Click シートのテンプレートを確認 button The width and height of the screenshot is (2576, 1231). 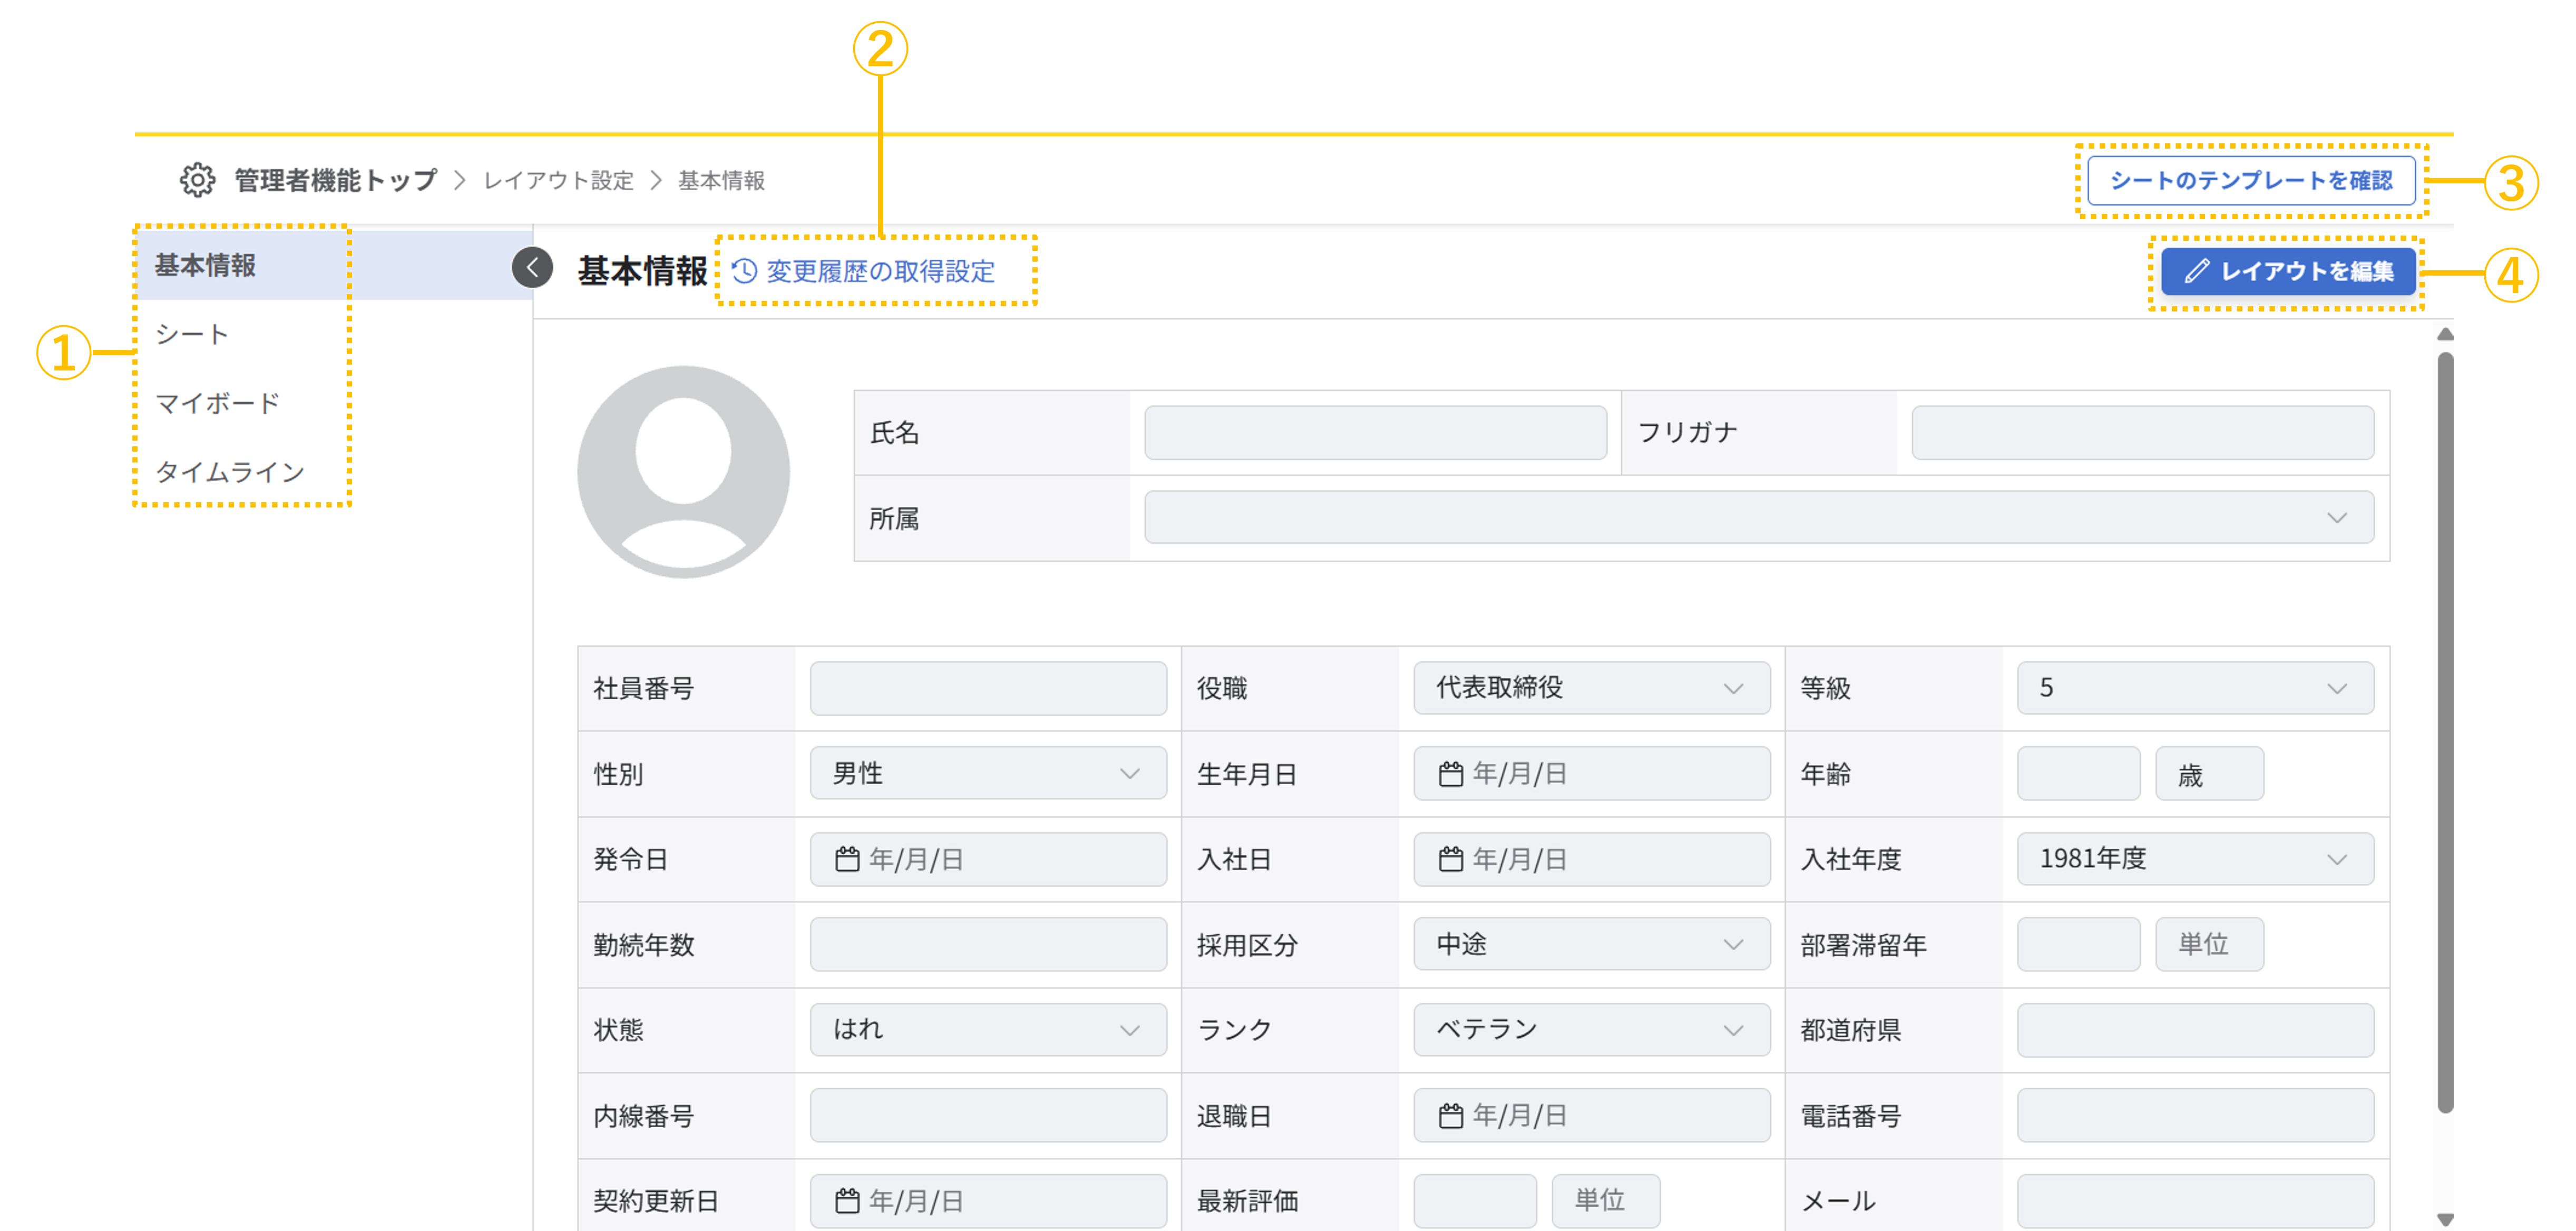(x=2251, y=180)
